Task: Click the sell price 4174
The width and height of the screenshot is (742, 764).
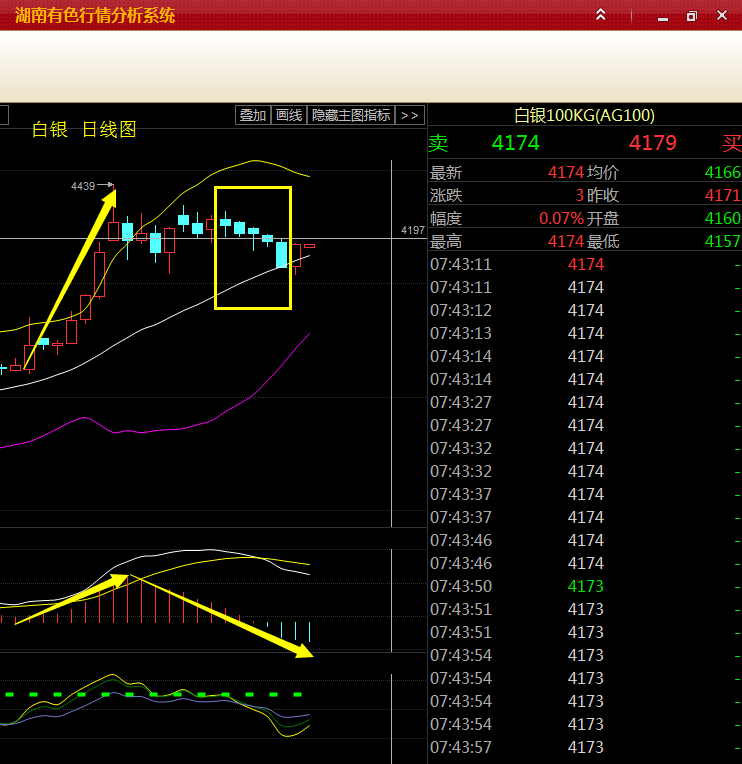Action: tap(515, 143)
